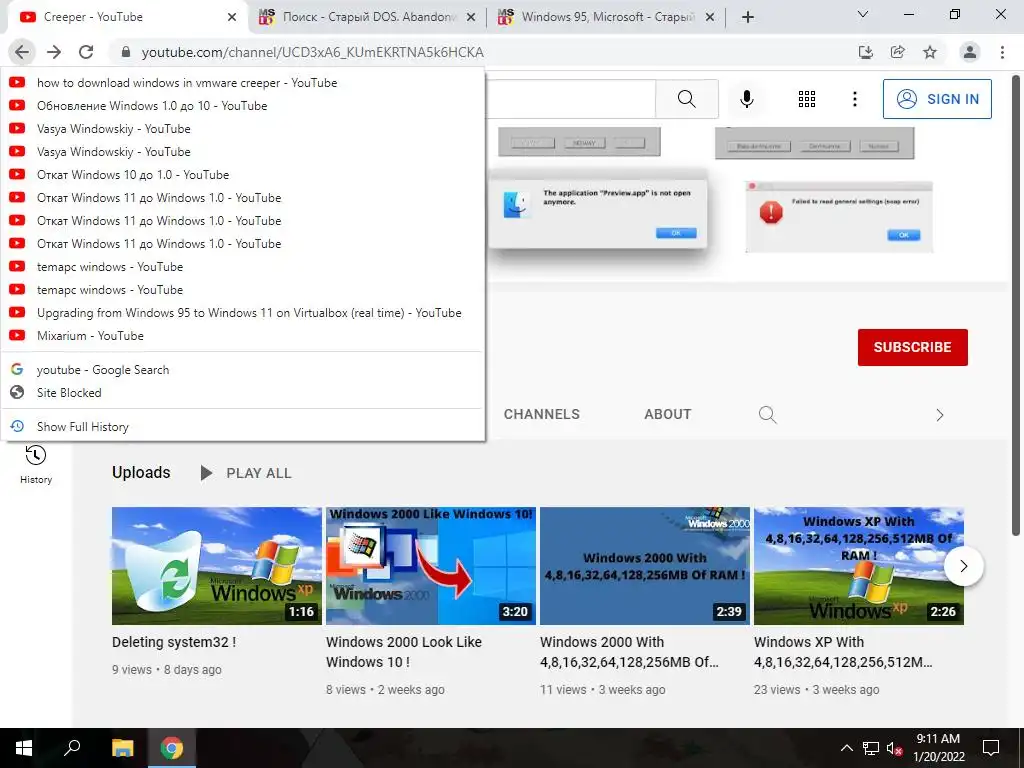
Task: Click the install app icon in address bar
Action: coord(866,52)
